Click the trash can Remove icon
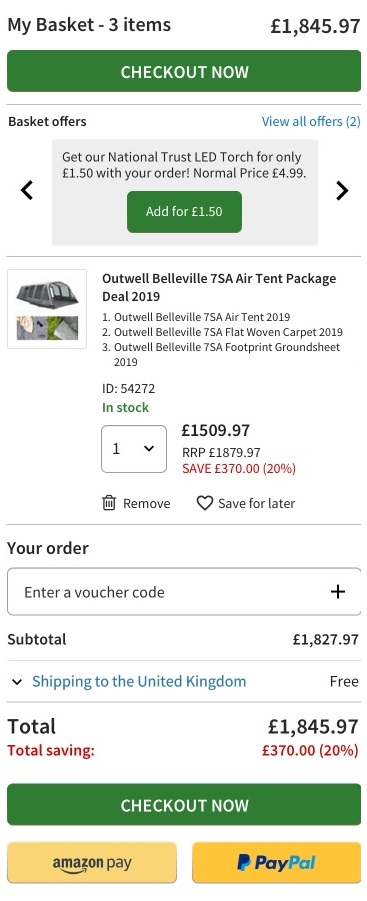367x901 pixels. tap(109, 503)
